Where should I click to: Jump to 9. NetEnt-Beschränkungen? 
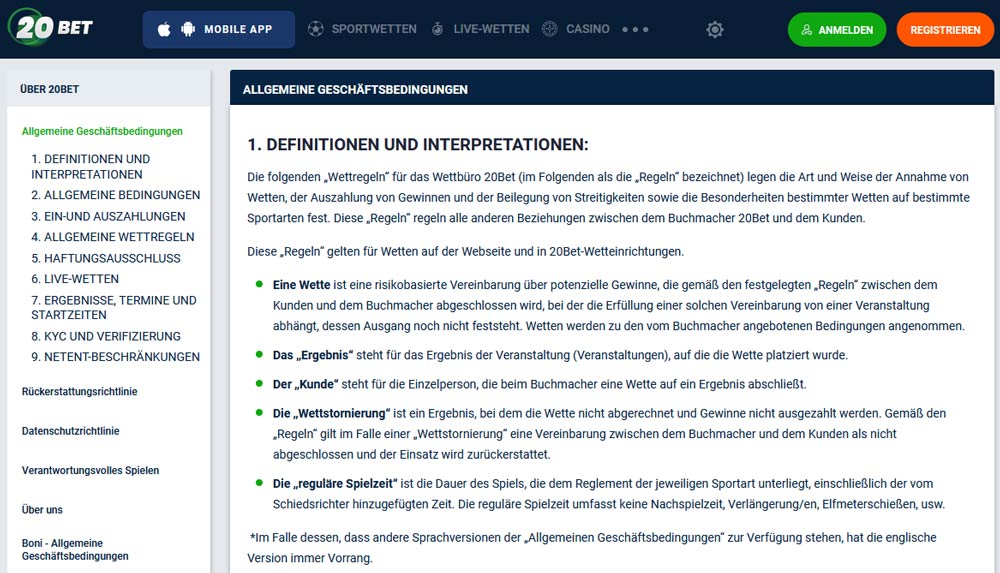click(115, 357)
